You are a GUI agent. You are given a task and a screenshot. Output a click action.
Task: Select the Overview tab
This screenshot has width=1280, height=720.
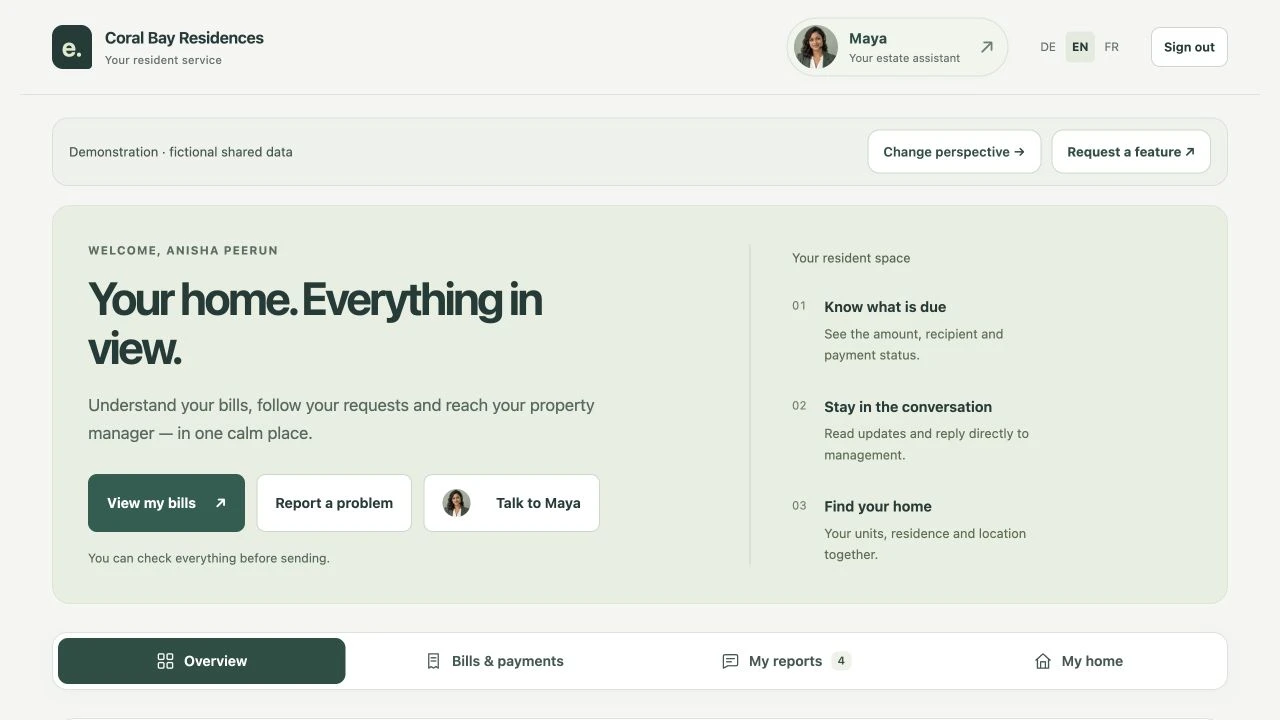(202, 661)
